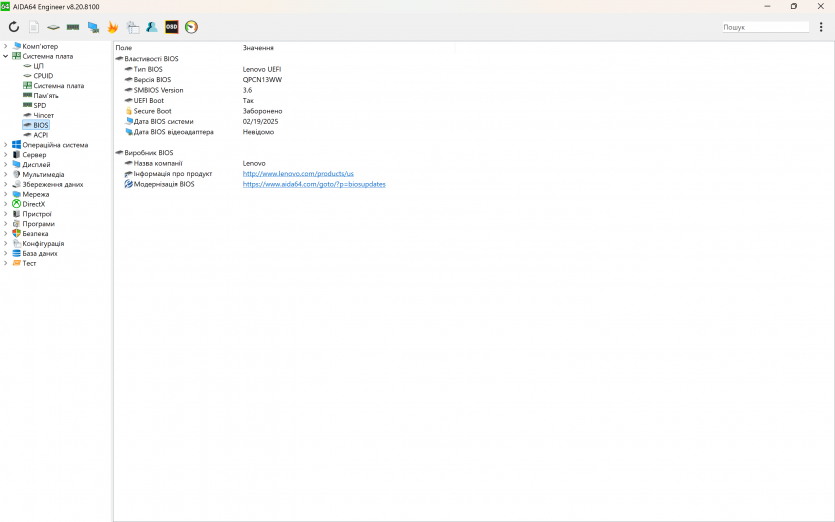Click the flame stability test icon
Viewport: 835px width, 522px height.
[x=113, y=27]
